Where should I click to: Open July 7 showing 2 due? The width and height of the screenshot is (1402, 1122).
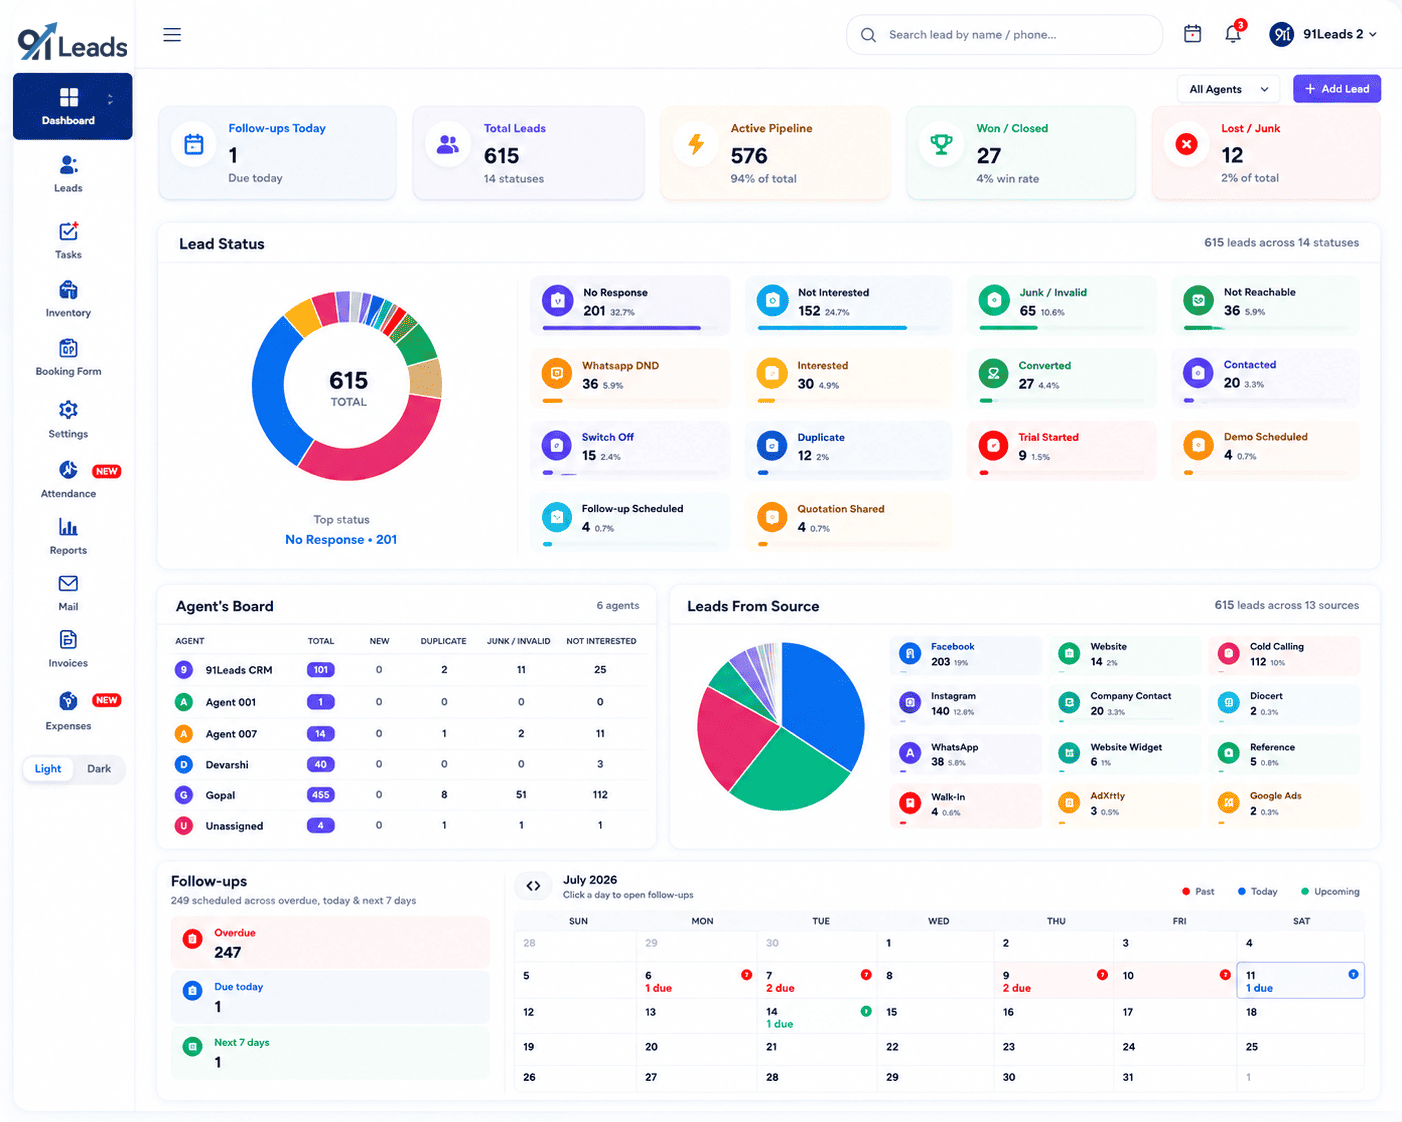point(818,981)
